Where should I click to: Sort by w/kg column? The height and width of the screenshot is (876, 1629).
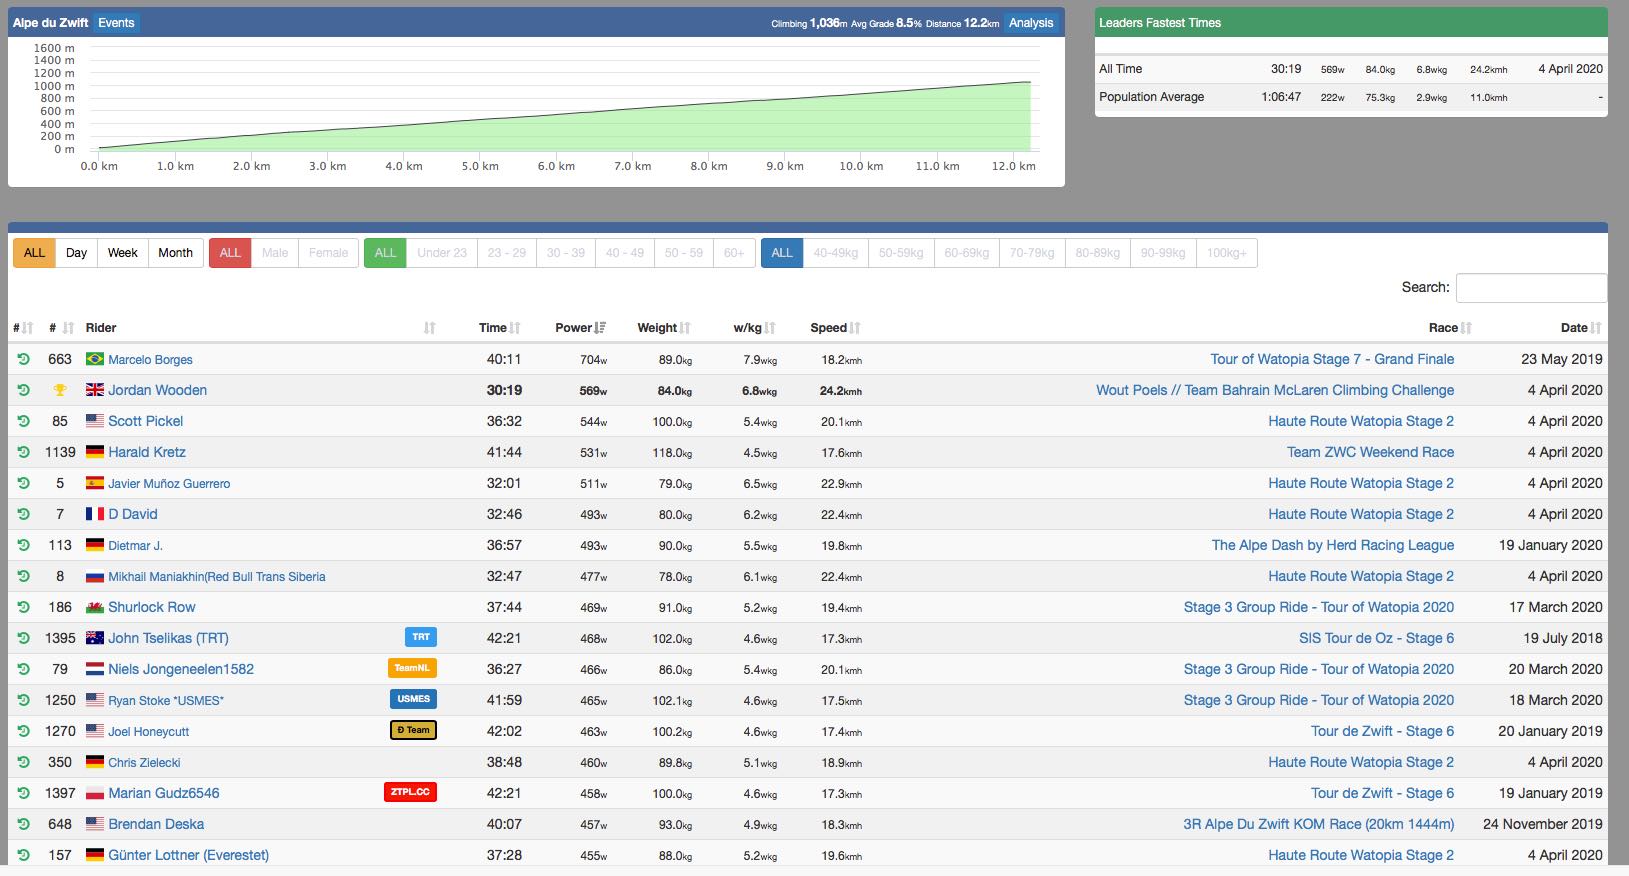[755, 328]
